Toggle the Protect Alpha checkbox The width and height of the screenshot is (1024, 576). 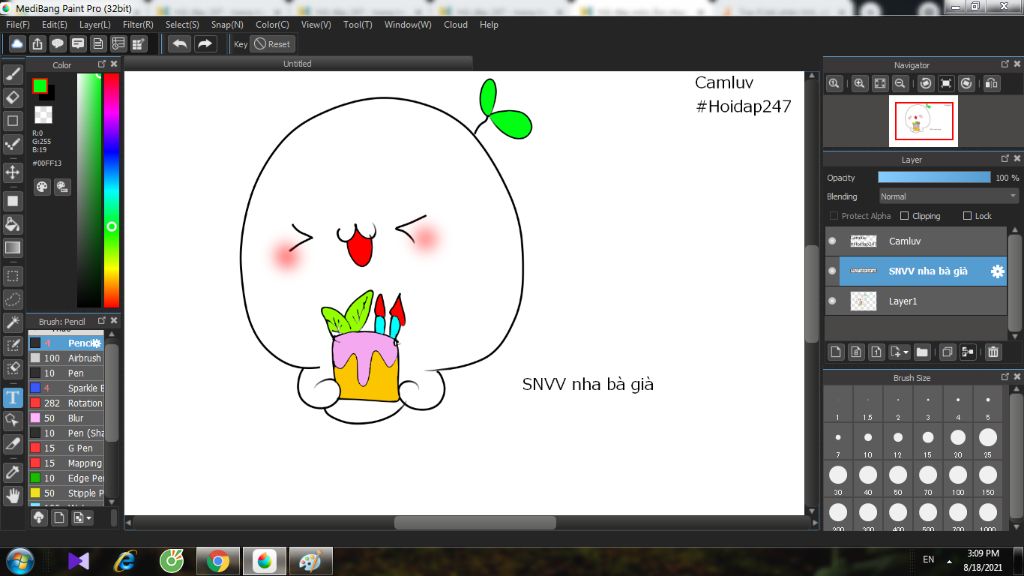833,216
